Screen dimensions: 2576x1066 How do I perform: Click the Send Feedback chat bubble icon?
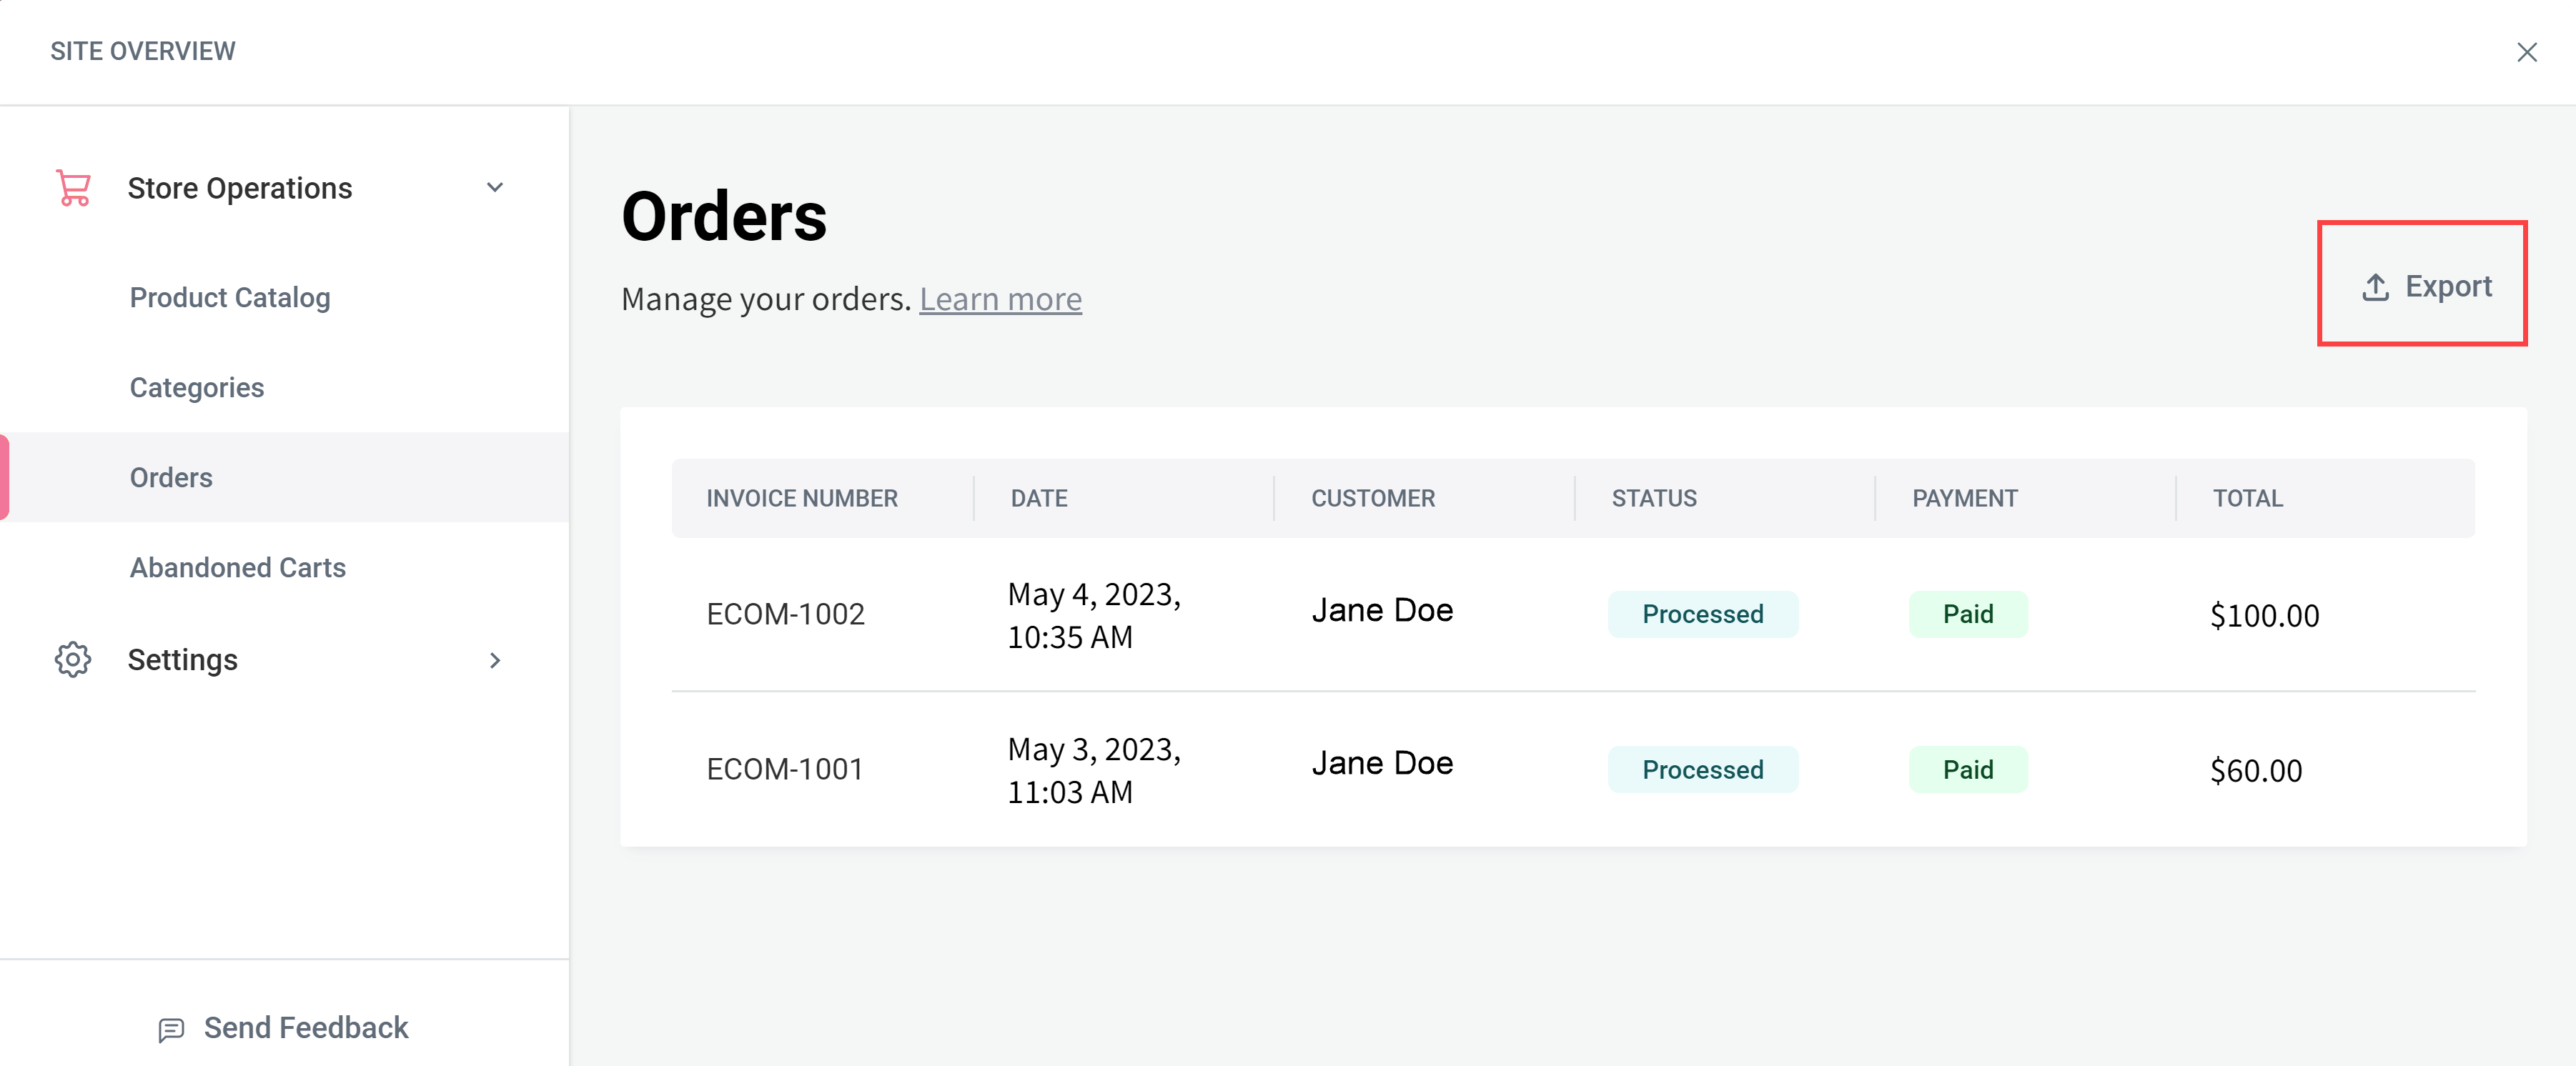coord(171,1029)
